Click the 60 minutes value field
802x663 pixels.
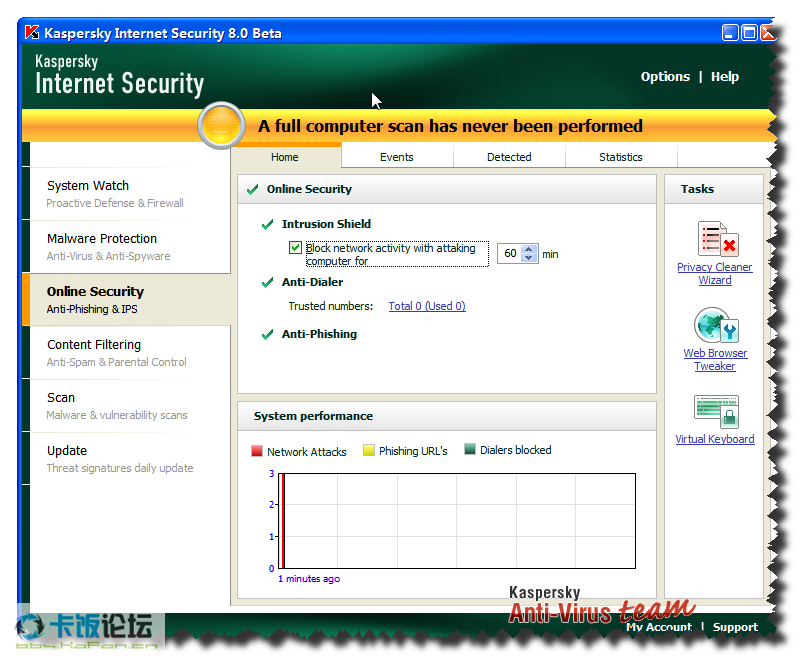point(510,253)
